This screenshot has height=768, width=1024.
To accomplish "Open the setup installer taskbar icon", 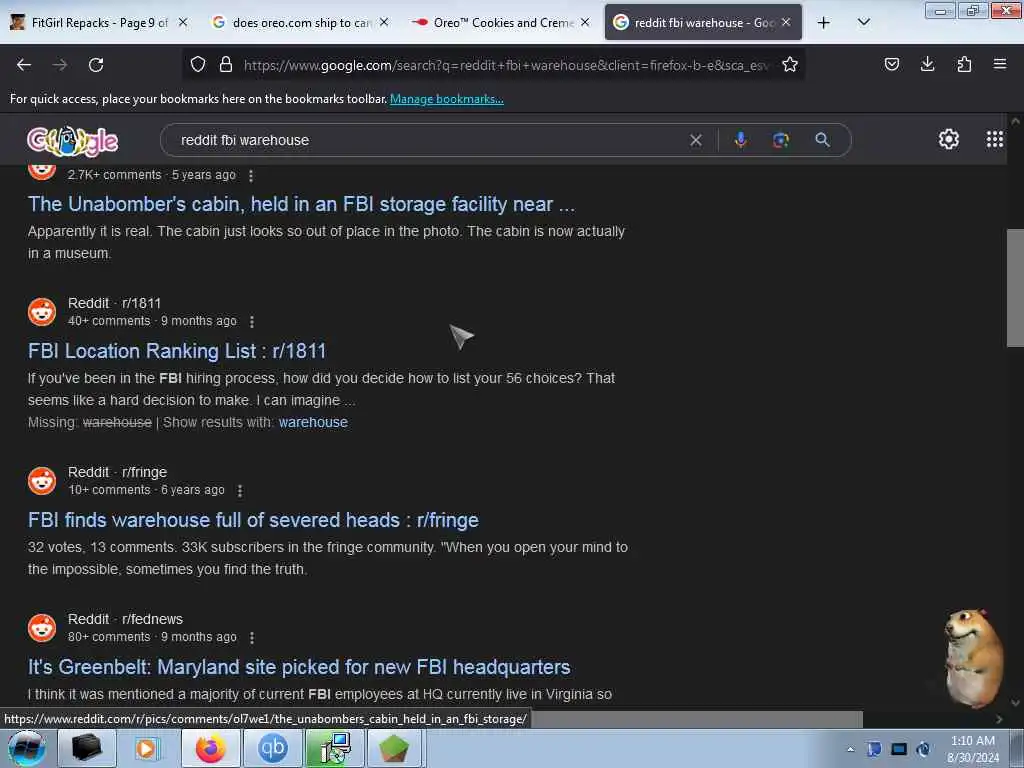I will (335, 748).
